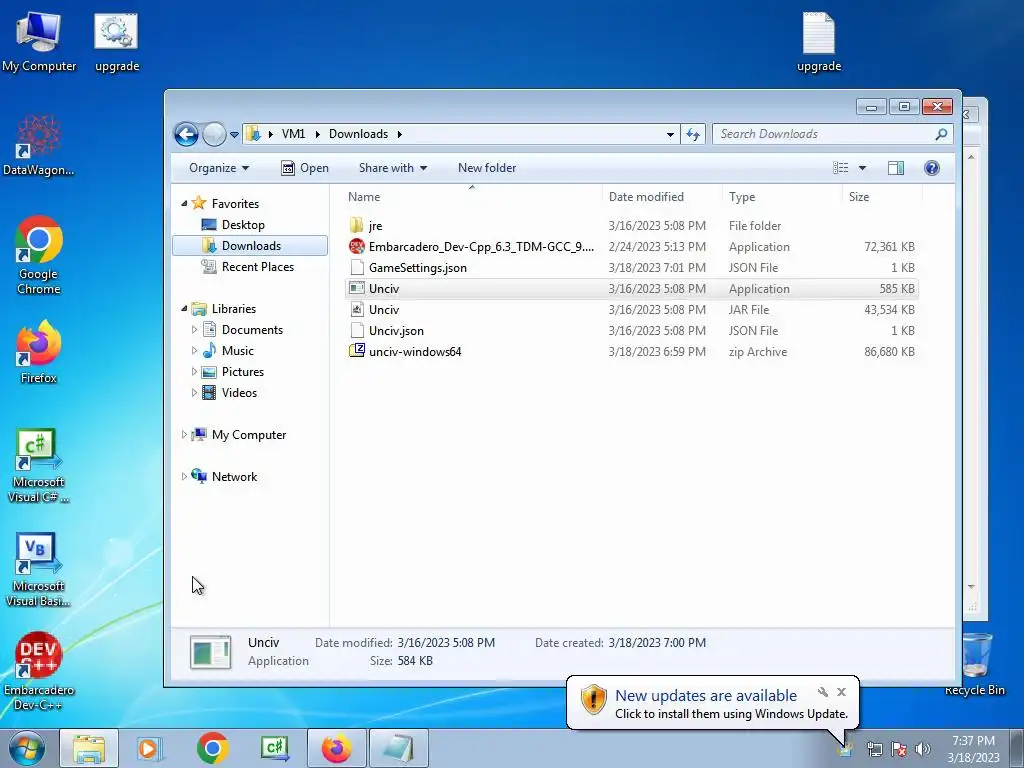This screenshot has width=1024, height=768.
Task: Click the VM1 breadcrumb in the address bar
Action: pos(293,134)
